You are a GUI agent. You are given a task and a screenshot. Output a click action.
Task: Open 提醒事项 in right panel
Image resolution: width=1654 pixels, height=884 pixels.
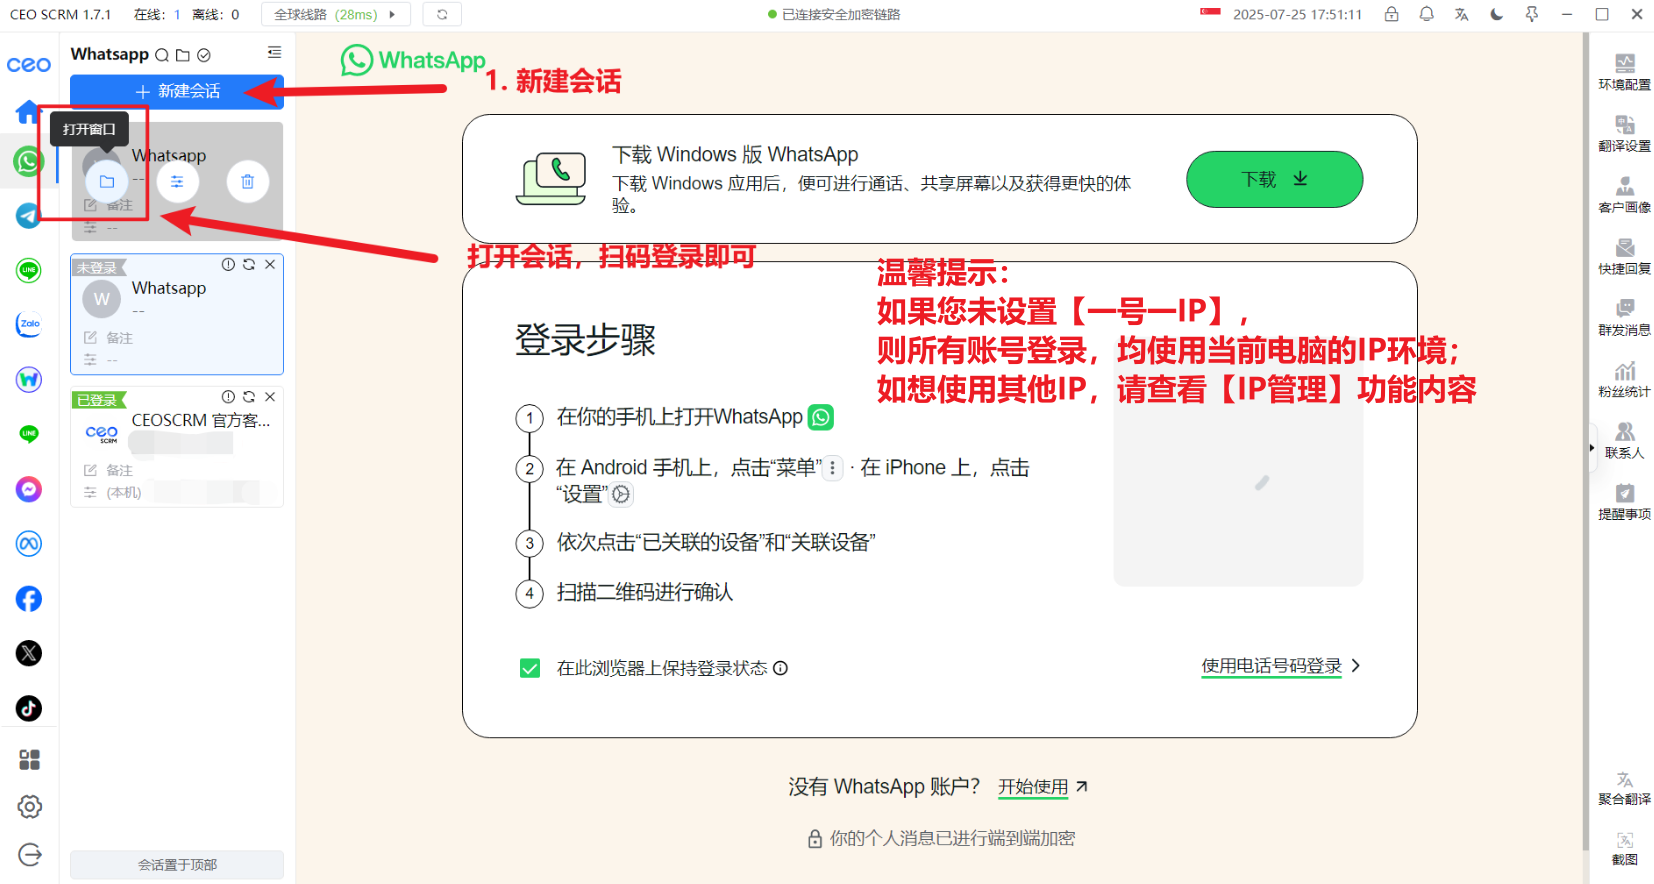click(1625, 501)
